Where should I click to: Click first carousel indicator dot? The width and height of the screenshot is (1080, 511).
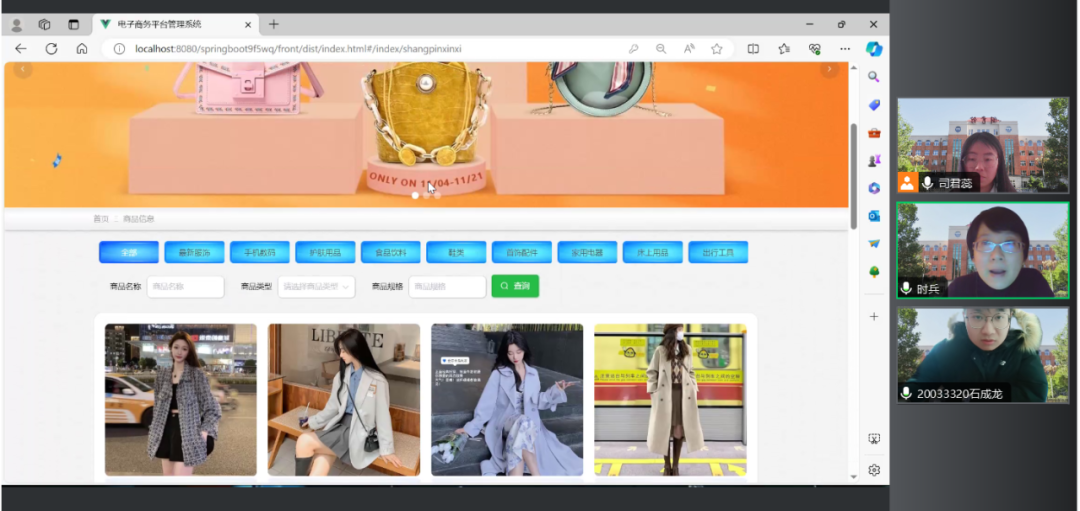click(415, 195)
